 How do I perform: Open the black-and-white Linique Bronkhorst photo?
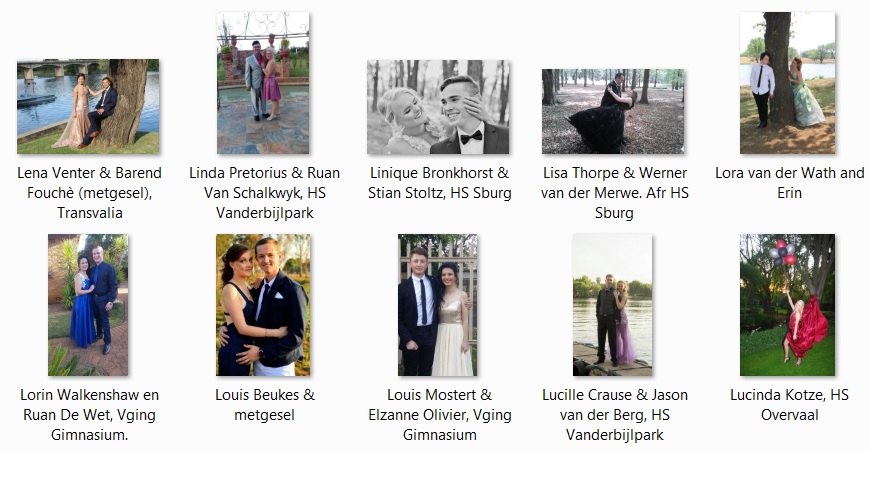(438, 107)
